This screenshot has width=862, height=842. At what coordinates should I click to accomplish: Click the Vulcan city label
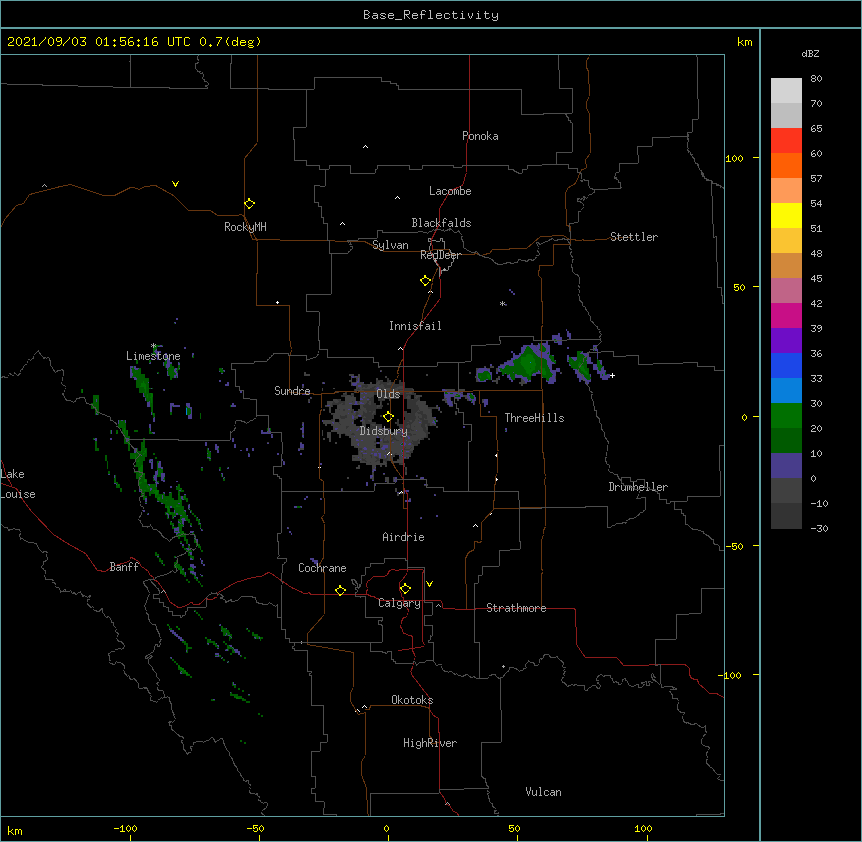tap(543, 792)
